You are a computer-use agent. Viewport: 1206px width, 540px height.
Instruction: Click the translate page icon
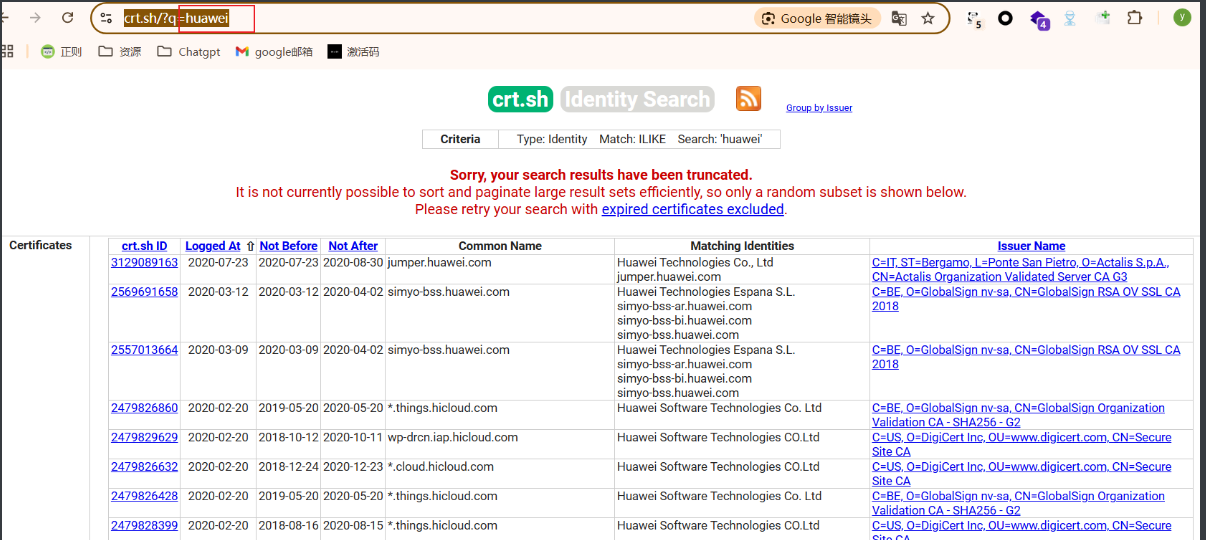click(899, 18)
